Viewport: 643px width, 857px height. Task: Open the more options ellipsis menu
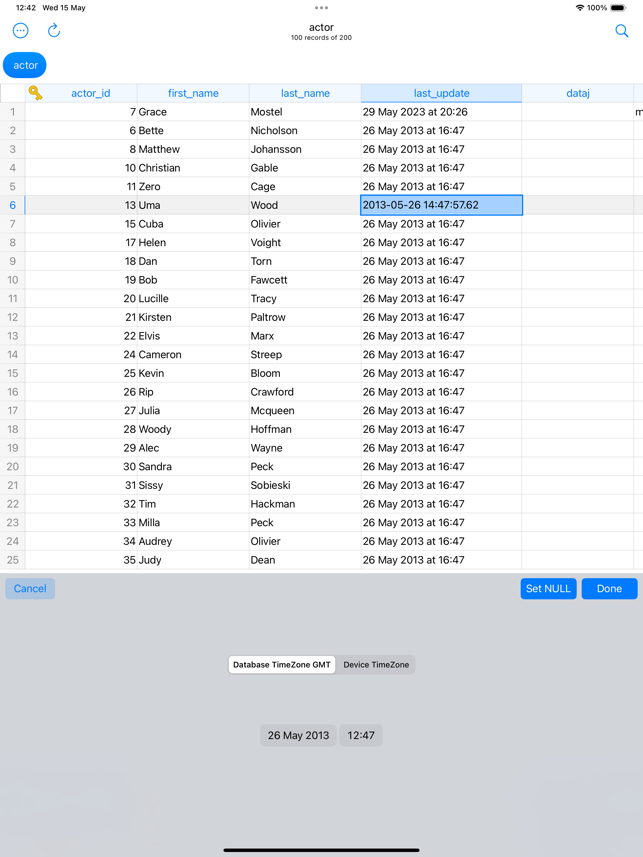[x=20, y=31]
